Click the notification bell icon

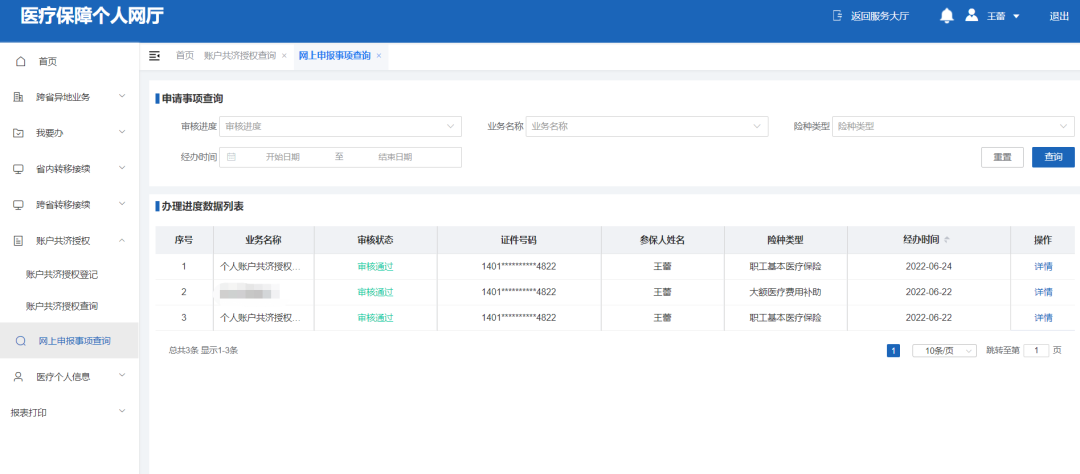pyautogui.click(x=946, y=16)
